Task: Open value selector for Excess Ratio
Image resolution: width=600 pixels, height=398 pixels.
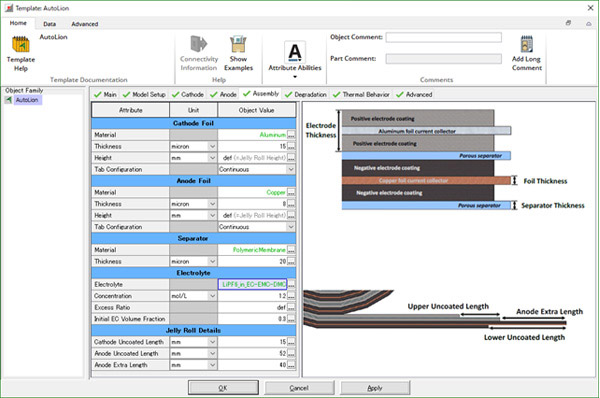Action: pos(291,307)
